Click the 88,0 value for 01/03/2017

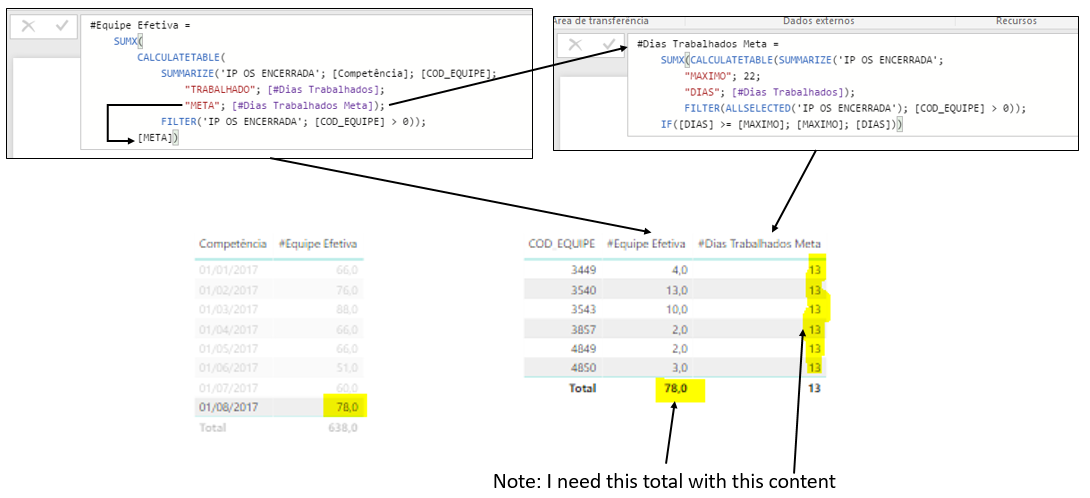tap(347, 309)
